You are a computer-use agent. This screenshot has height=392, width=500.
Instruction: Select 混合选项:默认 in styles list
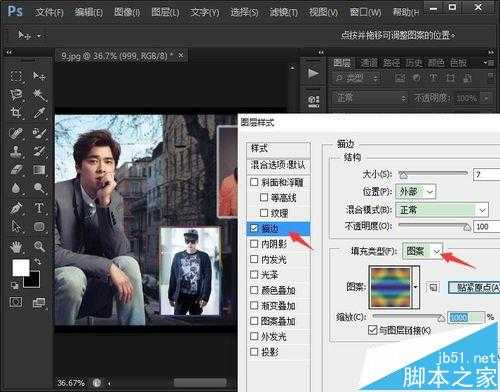coord(278,165)
